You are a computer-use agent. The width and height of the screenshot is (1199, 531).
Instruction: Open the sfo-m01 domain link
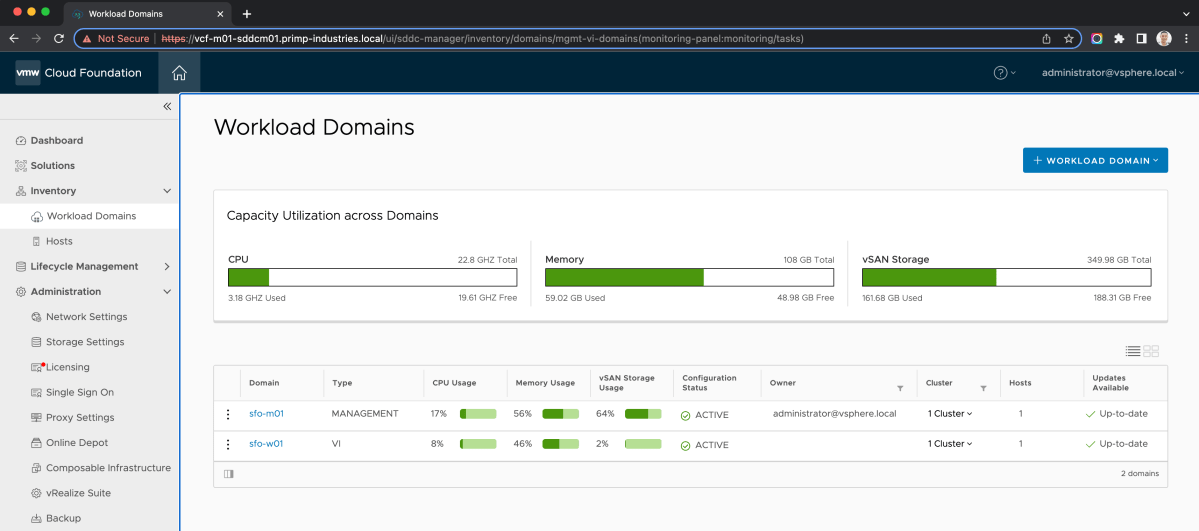[x=266, y=414]
